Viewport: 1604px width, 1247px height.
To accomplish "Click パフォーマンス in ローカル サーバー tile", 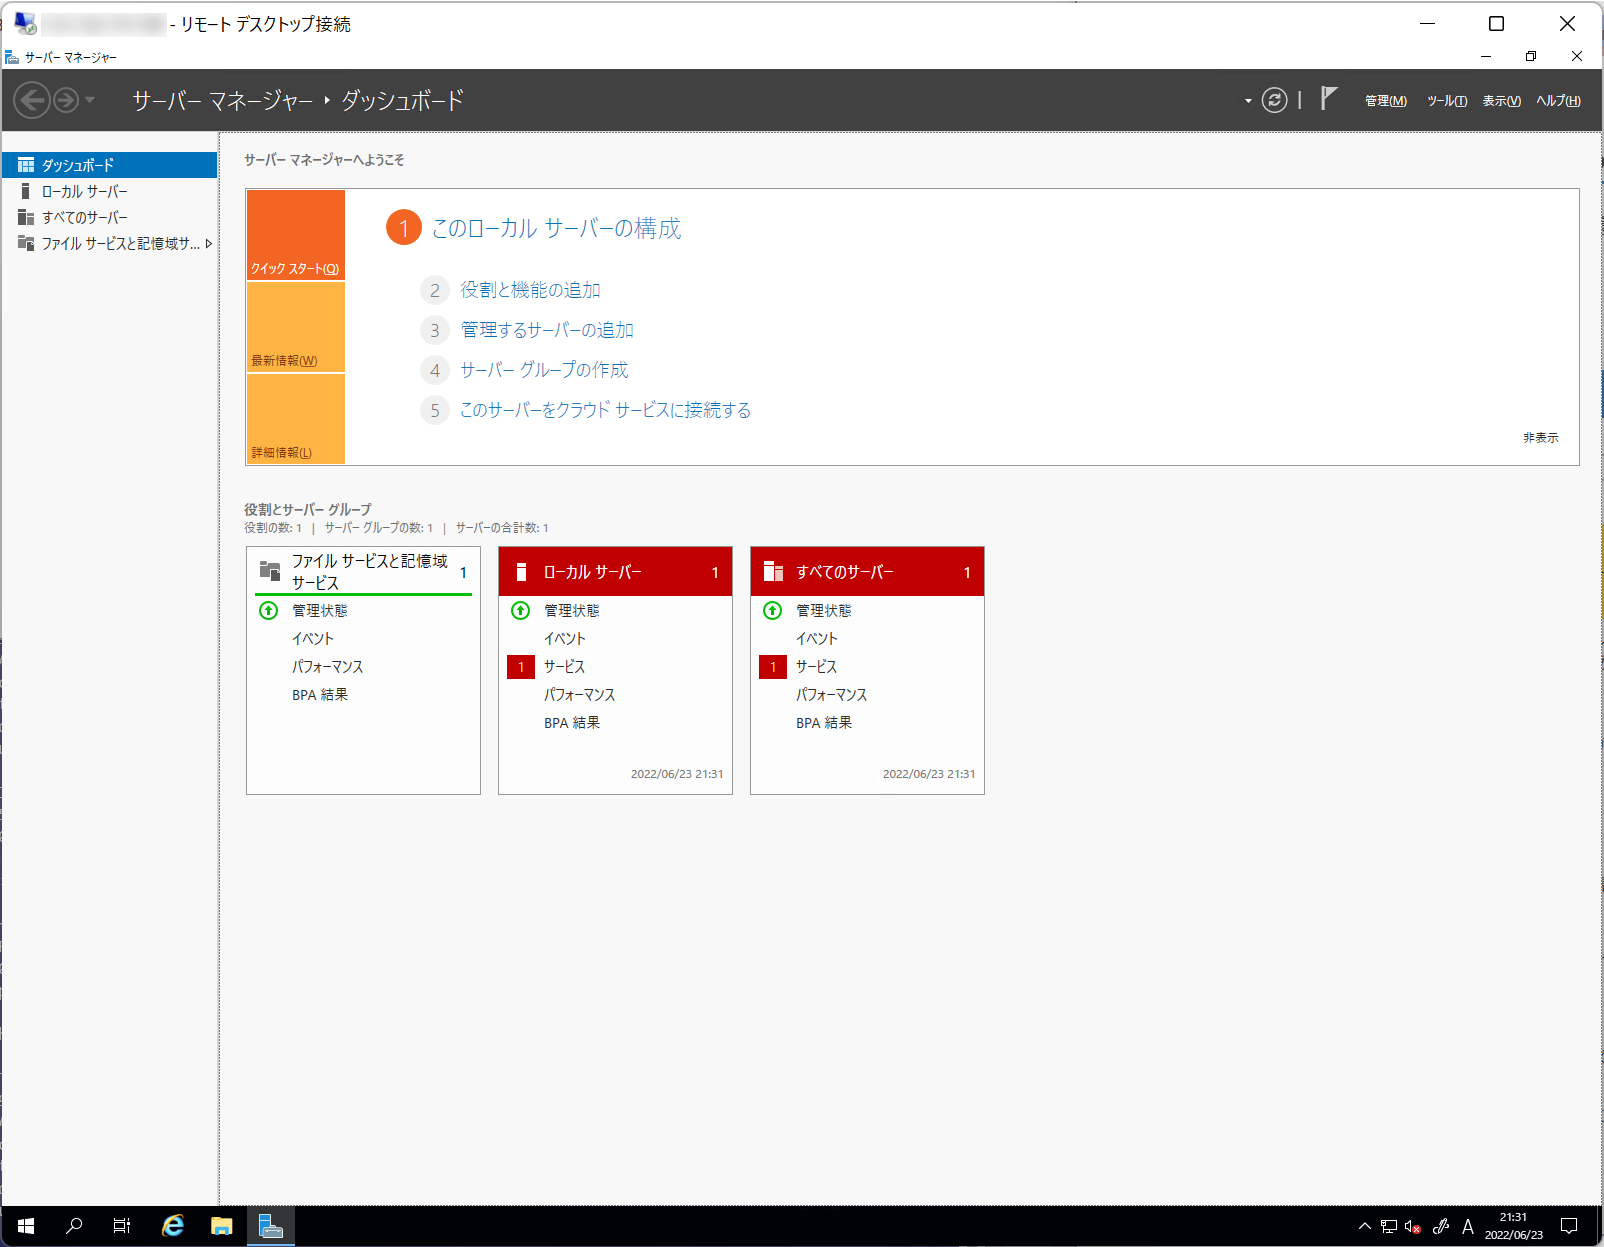I will coord(580,695).
